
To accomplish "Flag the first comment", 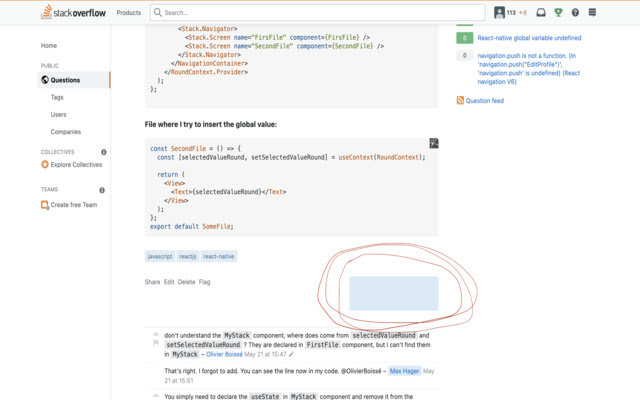I will tap(156, 343).
